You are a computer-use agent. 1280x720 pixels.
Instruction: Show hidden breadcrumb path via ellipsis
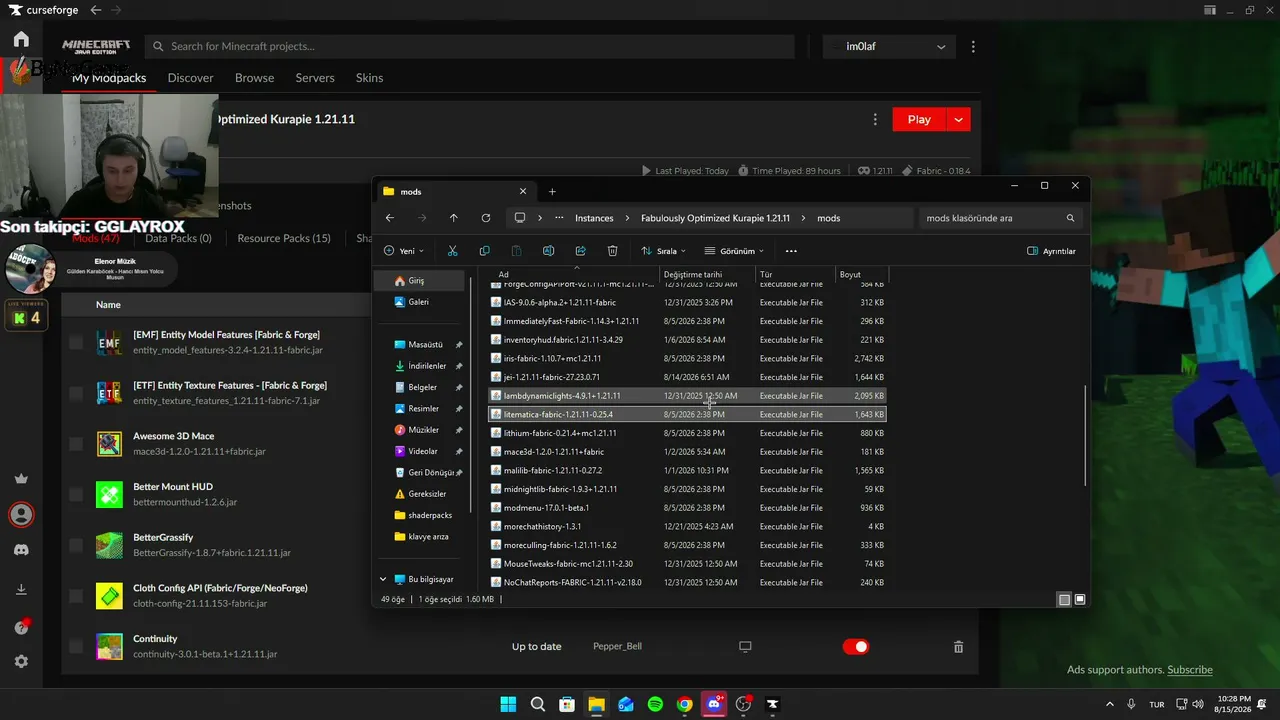(559, 218)
